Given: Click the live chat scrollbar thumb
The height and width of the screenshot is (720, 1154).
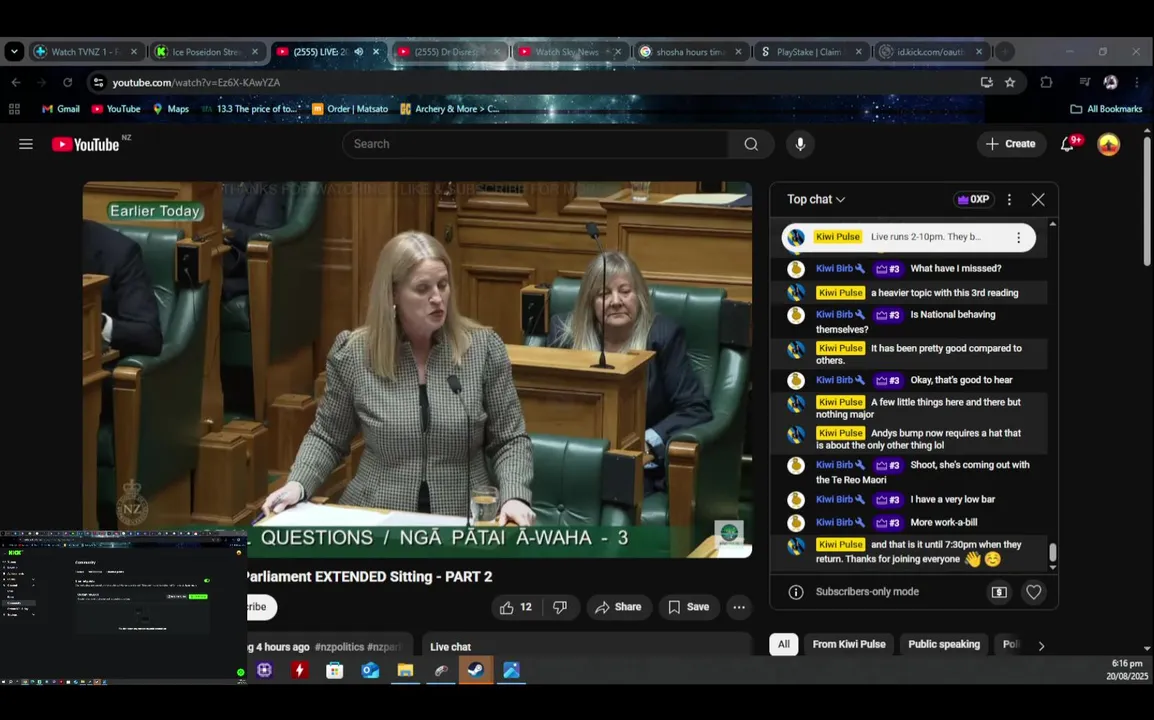Looking at the screenshot, I should tap(1052, 552).
